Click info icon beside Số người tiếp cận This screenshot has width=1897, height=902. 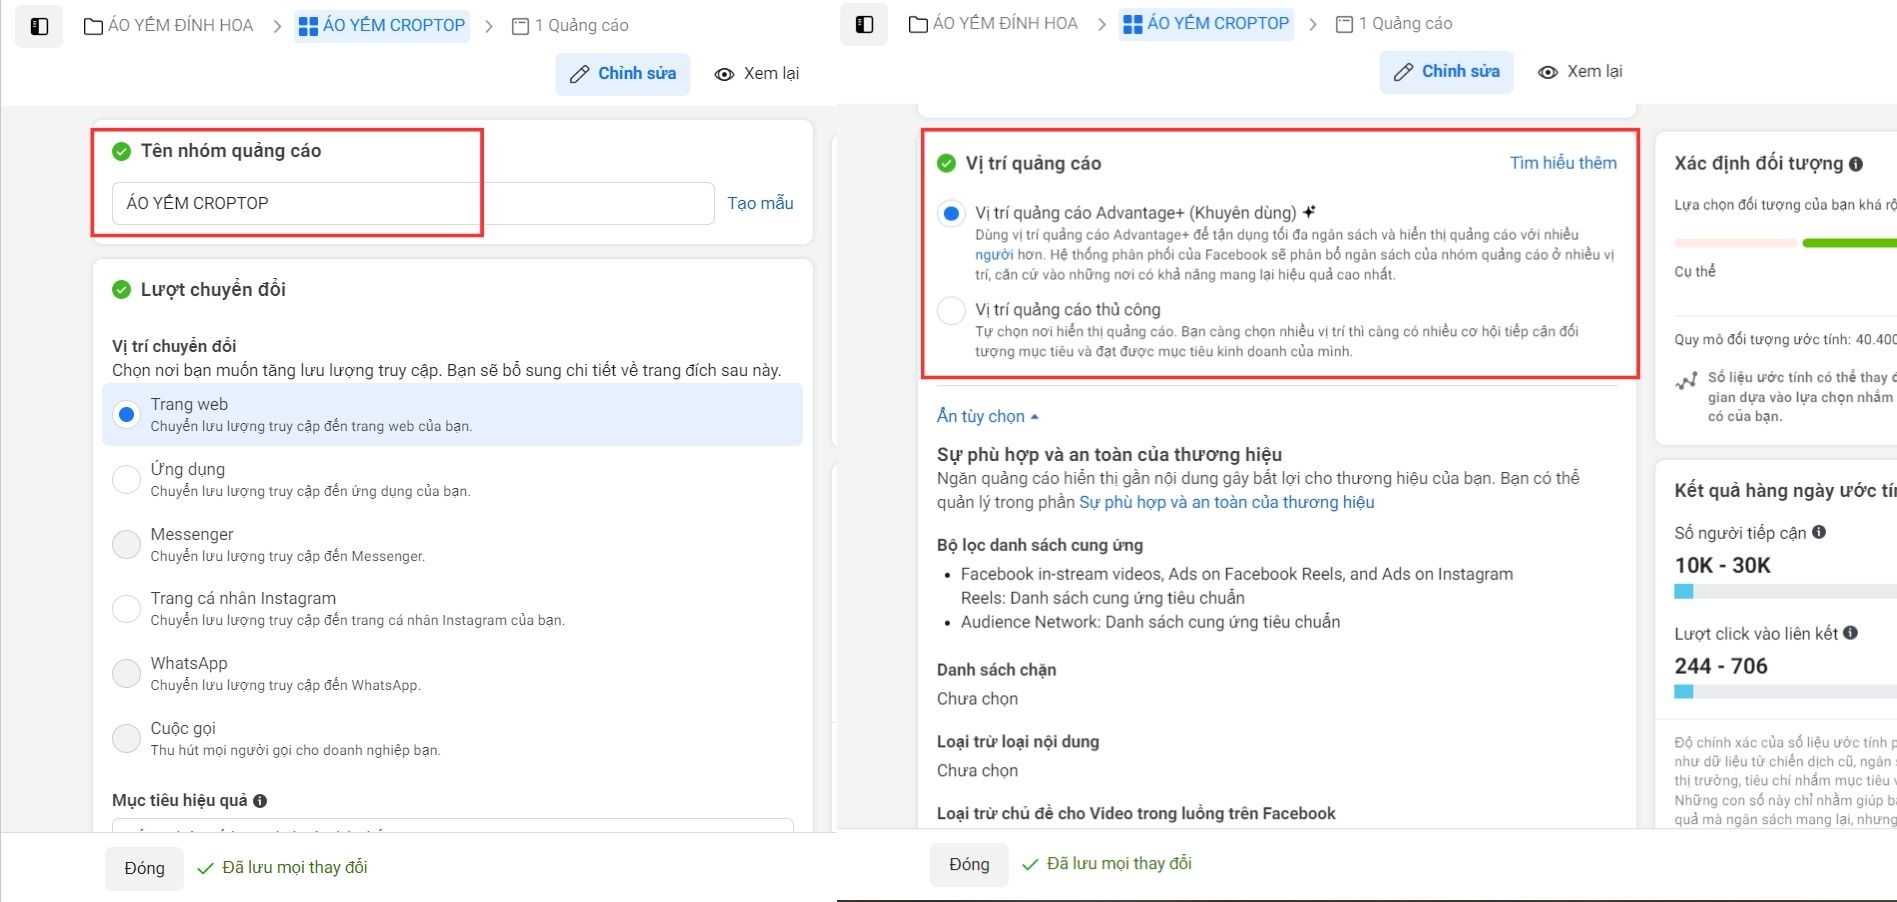tap(1819, 532)
